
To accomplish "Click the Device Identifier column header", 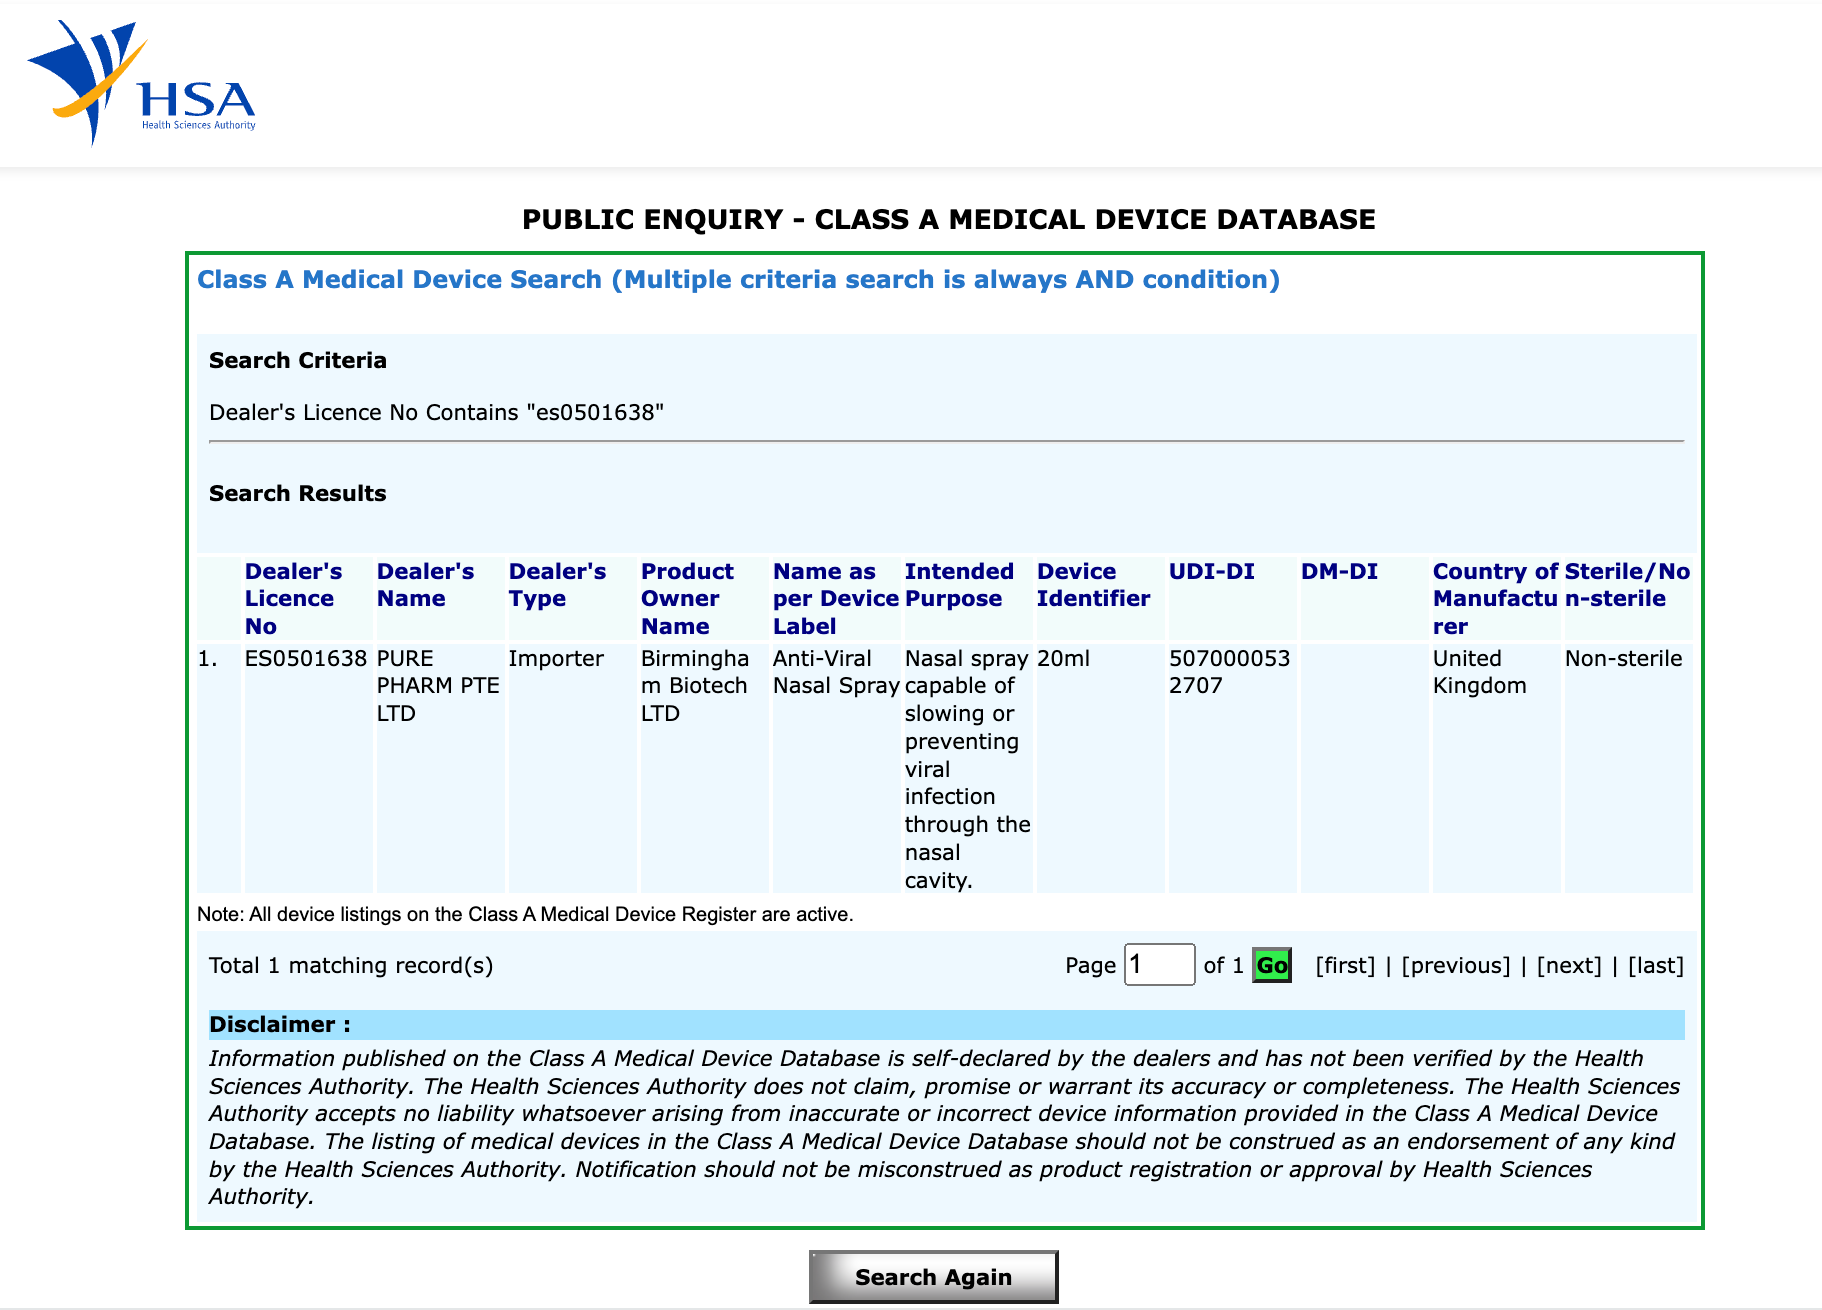I will [x=1093, y=585].
